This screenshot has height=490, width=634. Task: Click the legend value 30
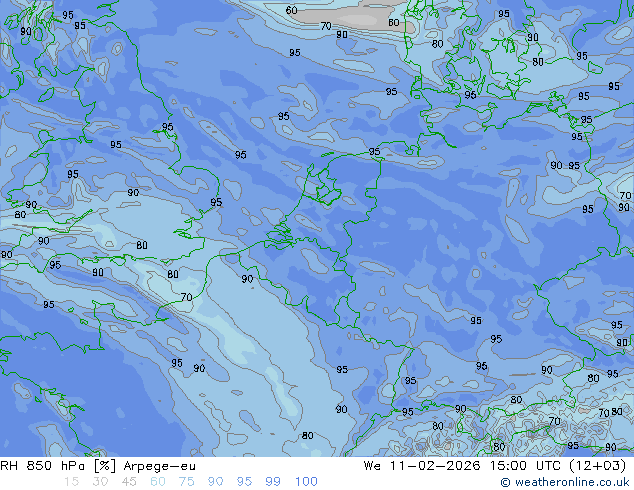100,482
